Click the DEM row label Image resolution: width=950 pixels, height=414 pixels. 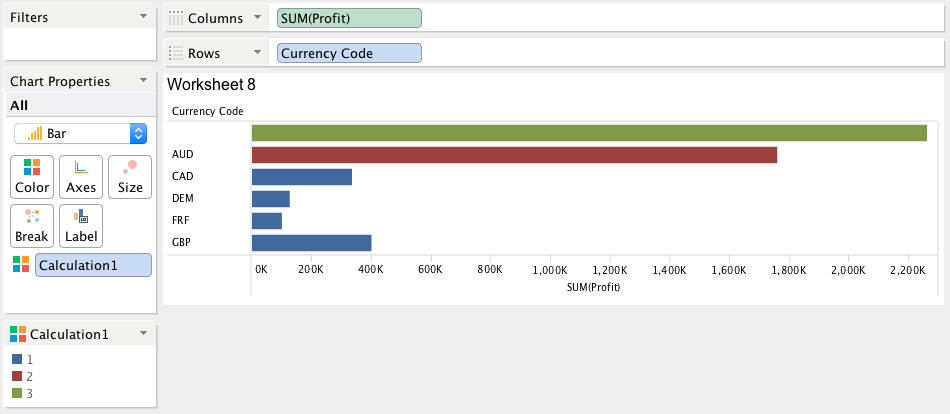click(183, 198)
